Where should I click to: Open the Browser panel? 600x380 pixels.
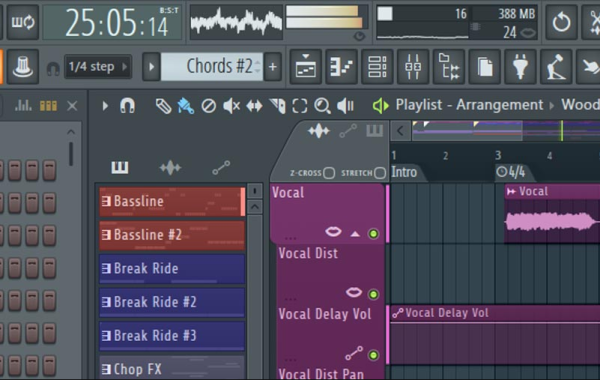[x=449, y=67]
